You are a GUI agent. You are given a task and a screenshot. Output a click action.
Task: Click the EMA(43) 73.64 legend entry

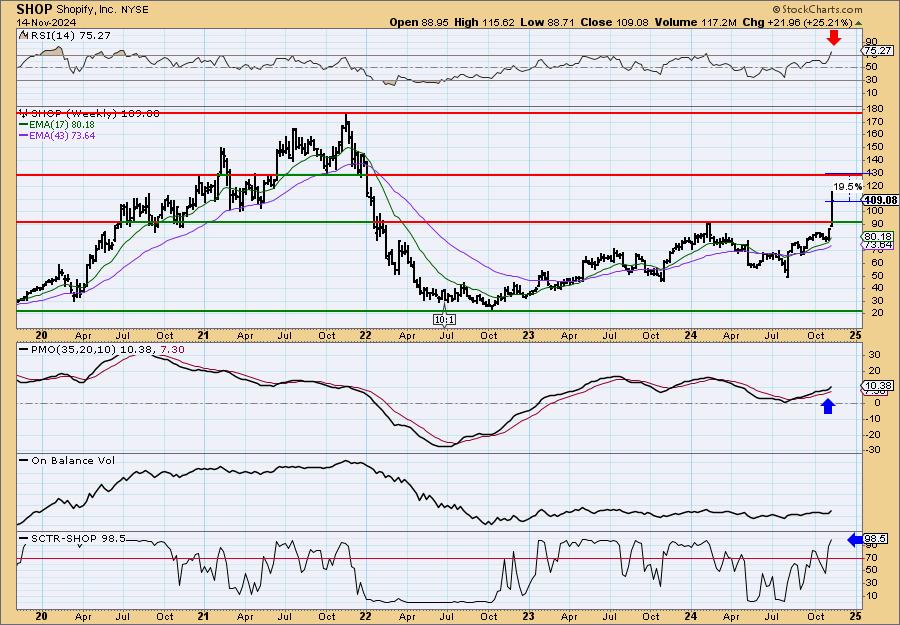(62, 135)
